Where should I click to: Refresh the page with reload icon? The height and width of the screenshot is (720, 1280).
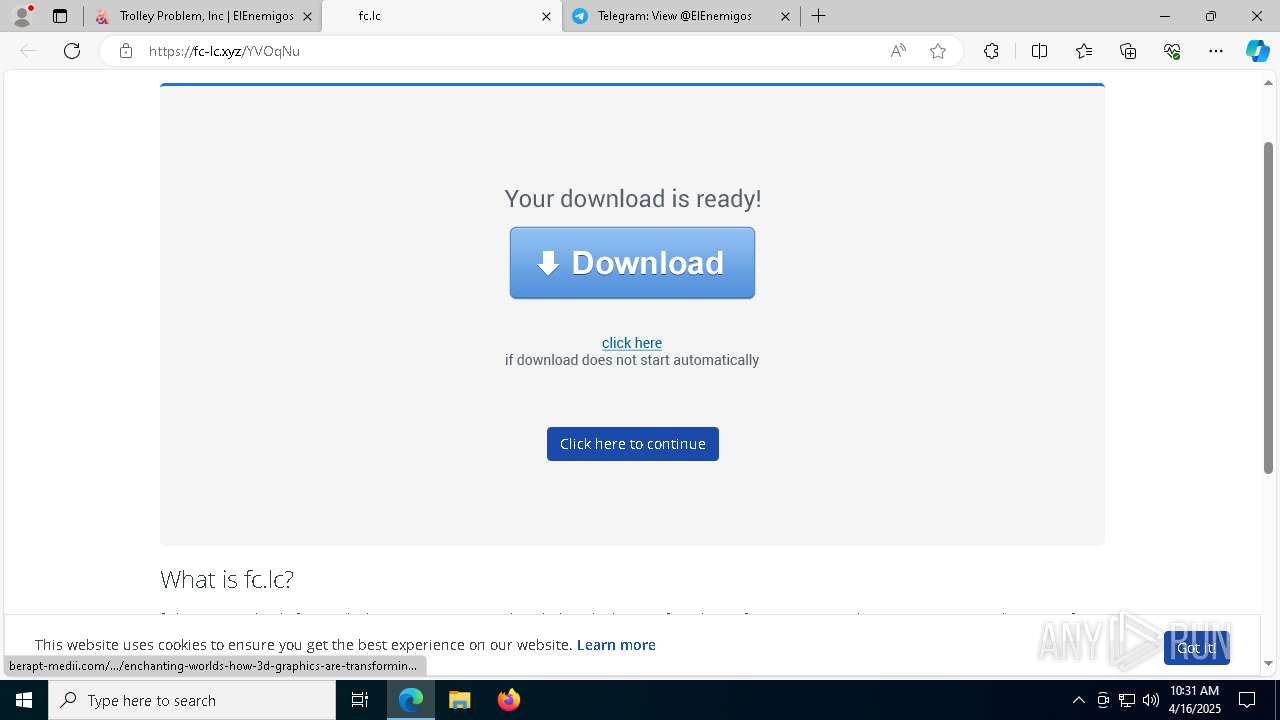tap(72, 51)
